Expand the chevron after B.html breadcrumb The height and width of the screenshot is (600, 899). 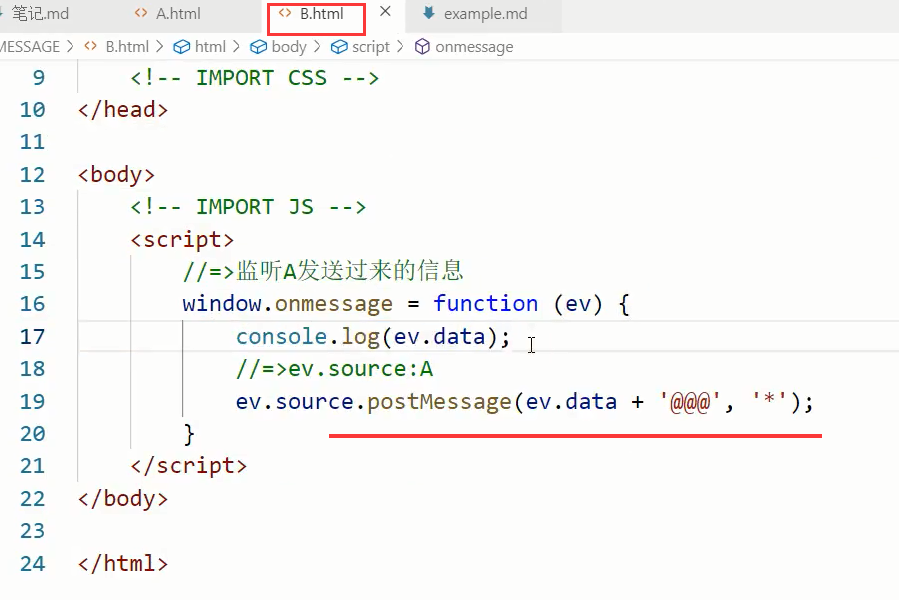159,46
